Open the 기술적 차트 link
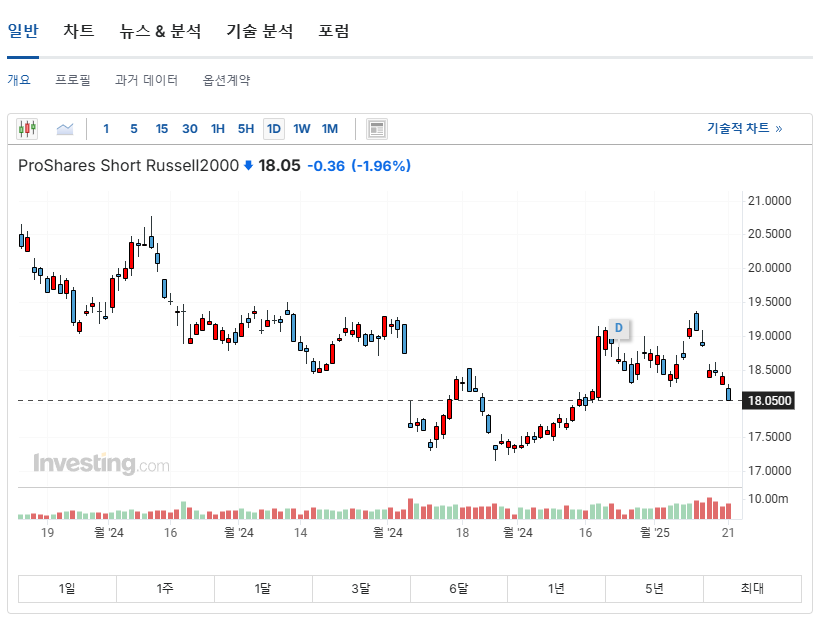This screenshot has width=819, height=629. coord(744,128)
